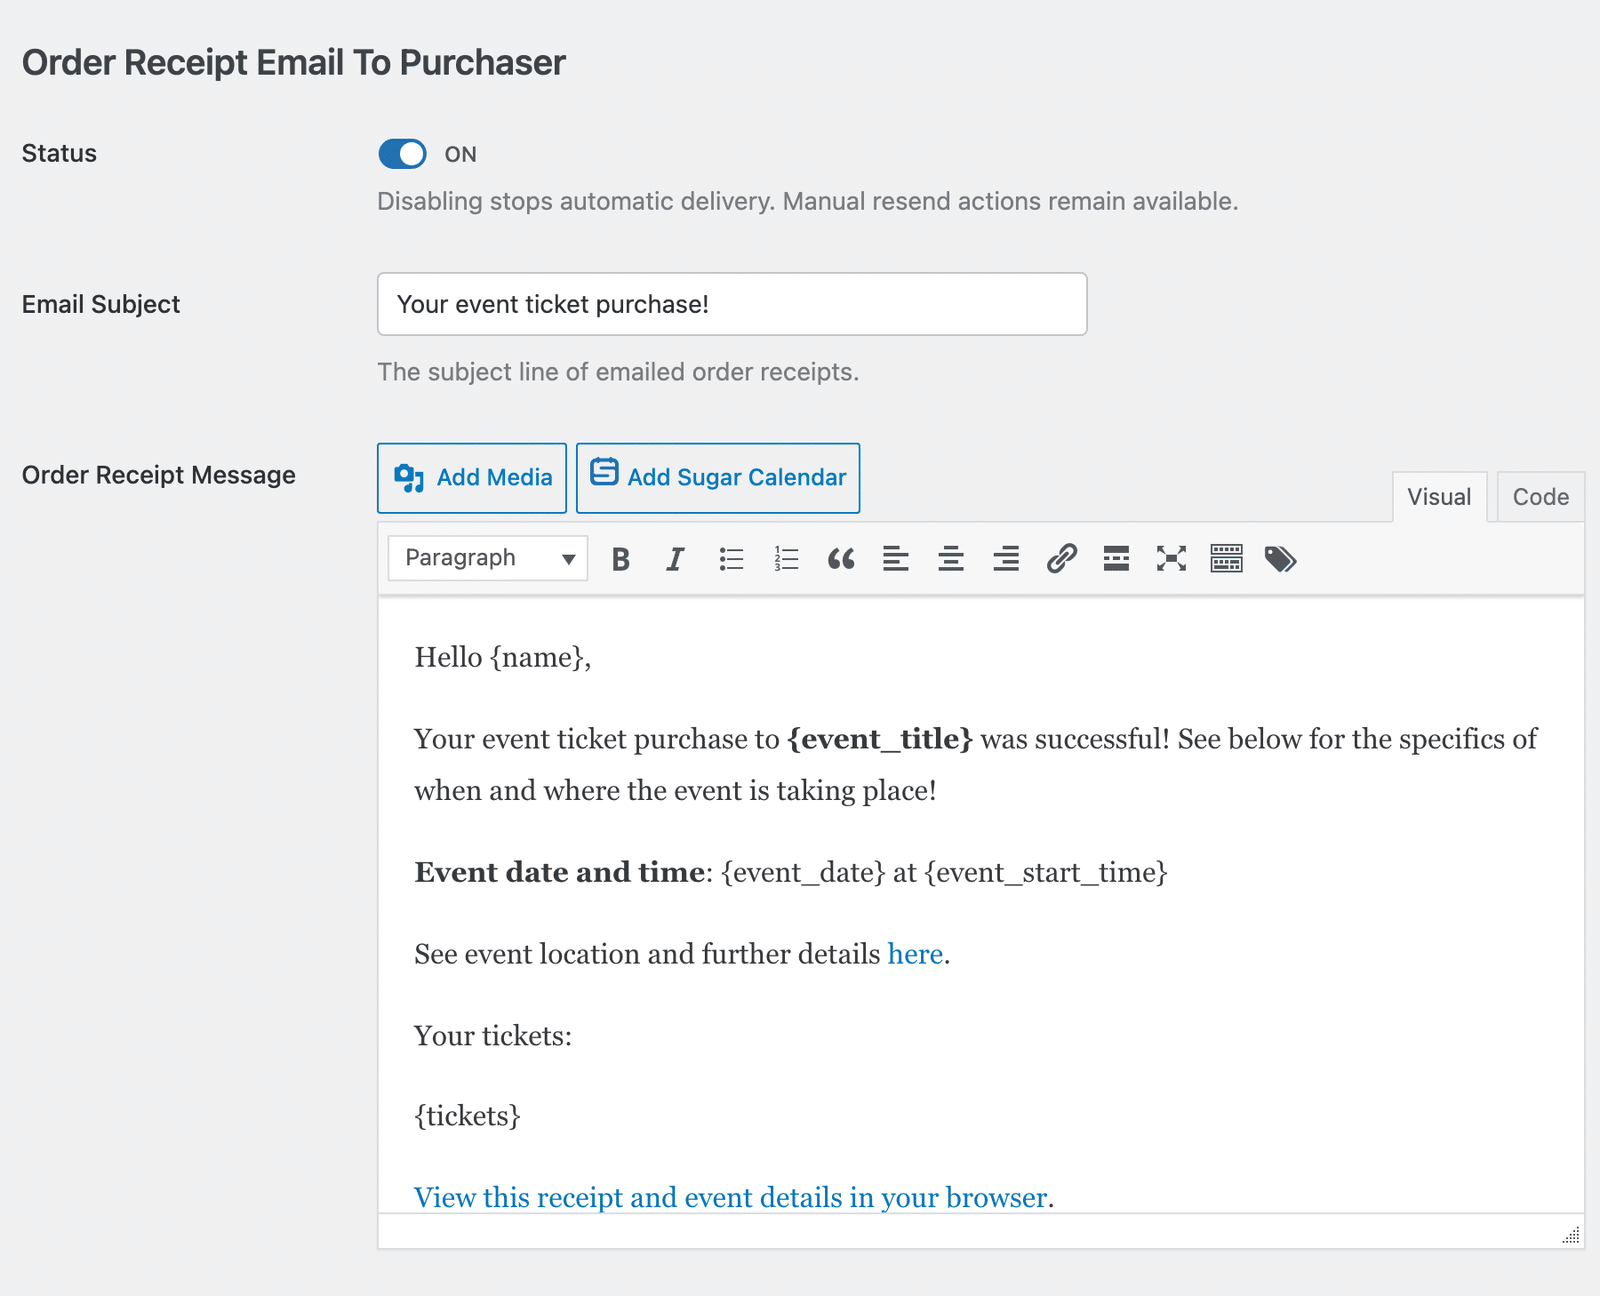The height and width of the screenshot is (1296, 1600).
Task: Click the 'Order Receipt Message' label
Action: [x=159, y=475]
